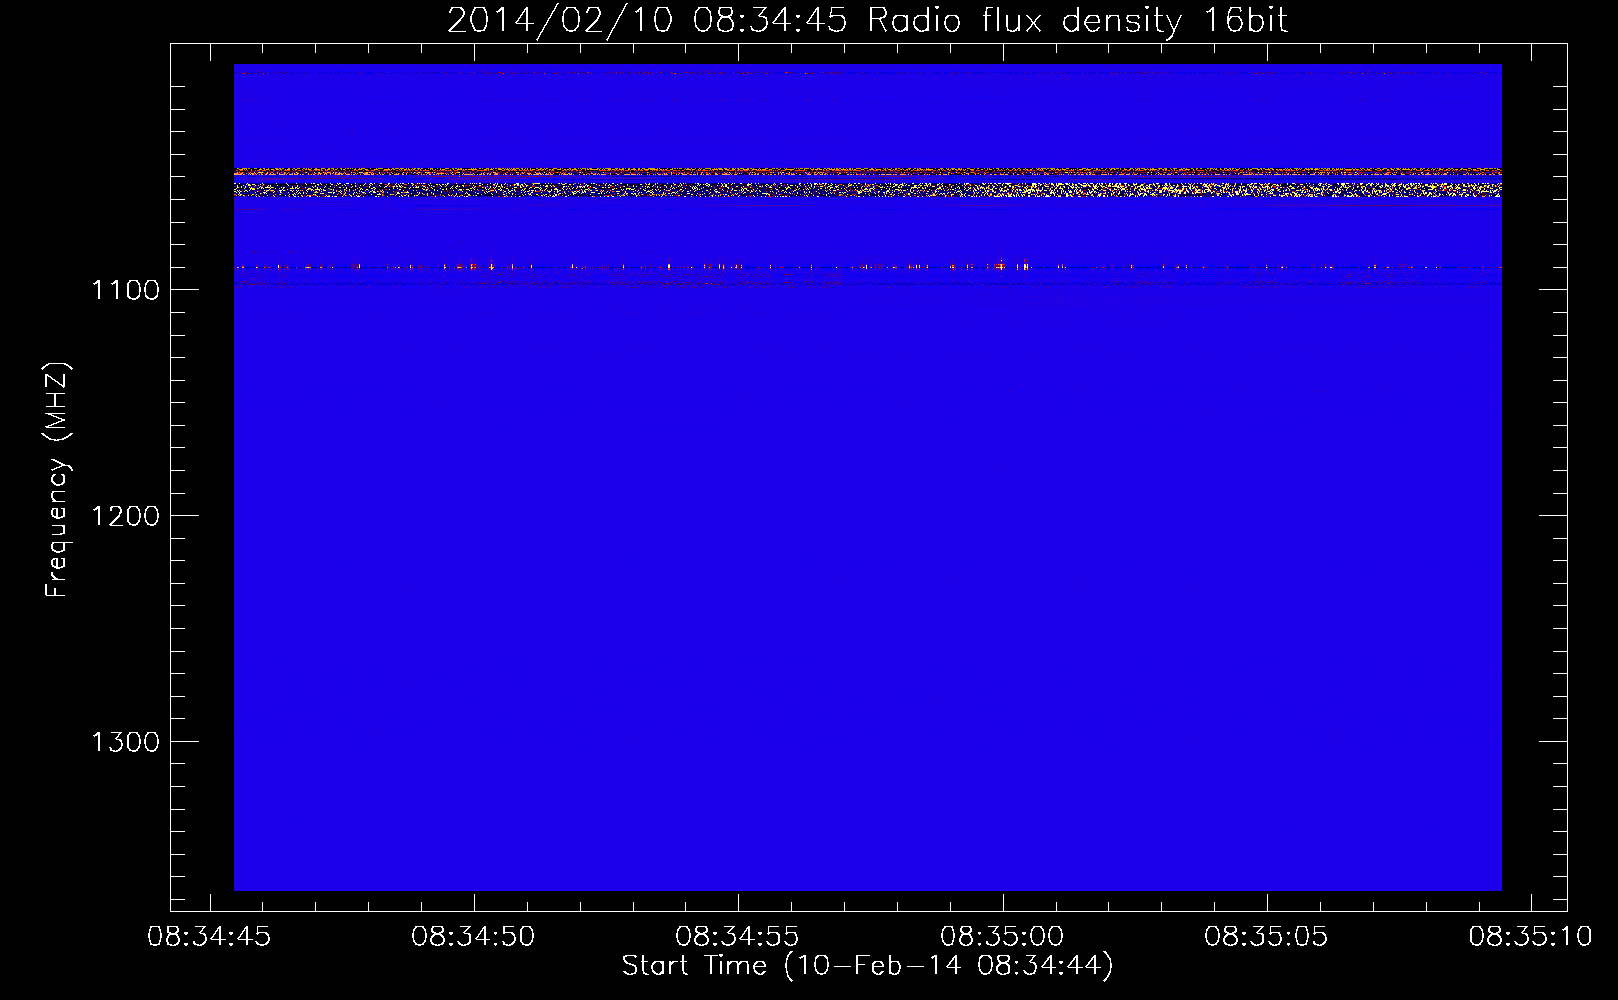Select the 1100 frequency tick label

[125, 290]
